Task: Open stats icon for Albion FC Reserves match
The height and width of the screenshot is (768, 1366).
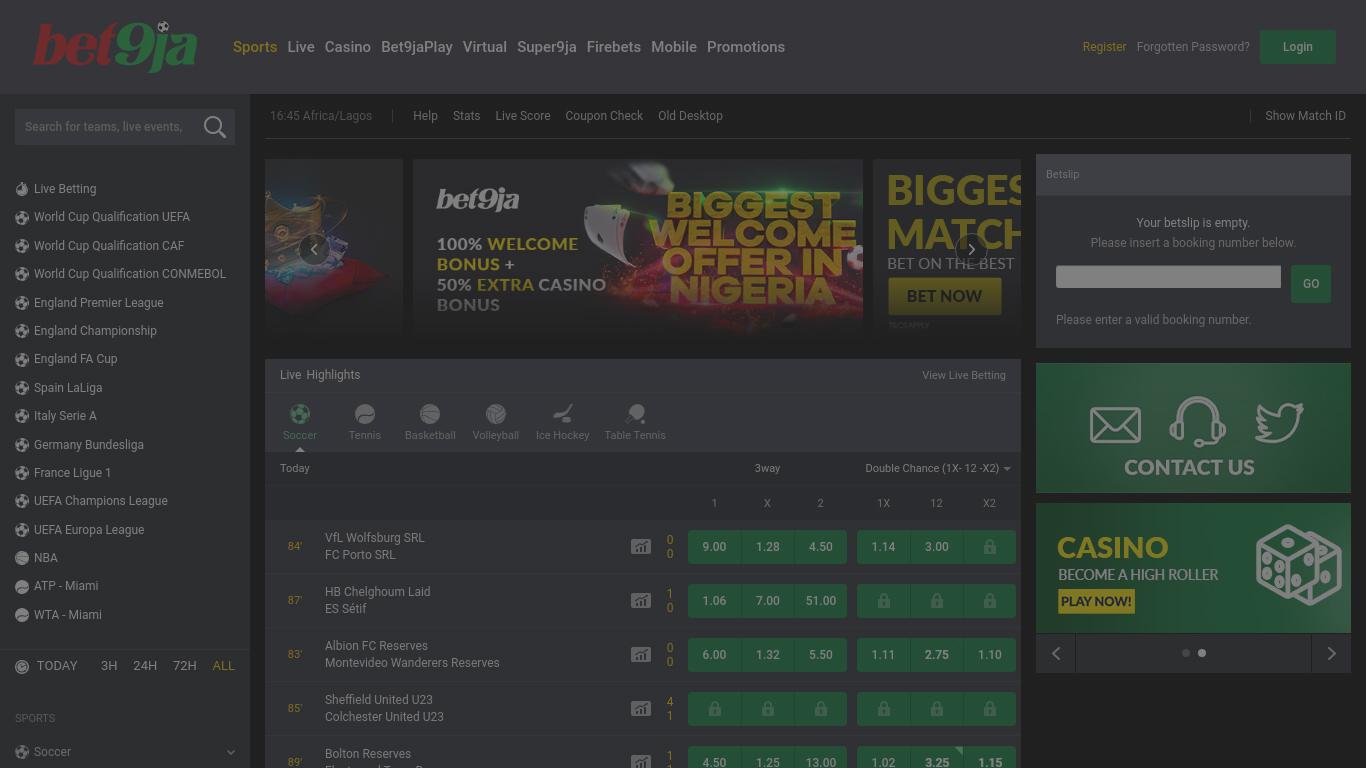Action: pos(641,655)
